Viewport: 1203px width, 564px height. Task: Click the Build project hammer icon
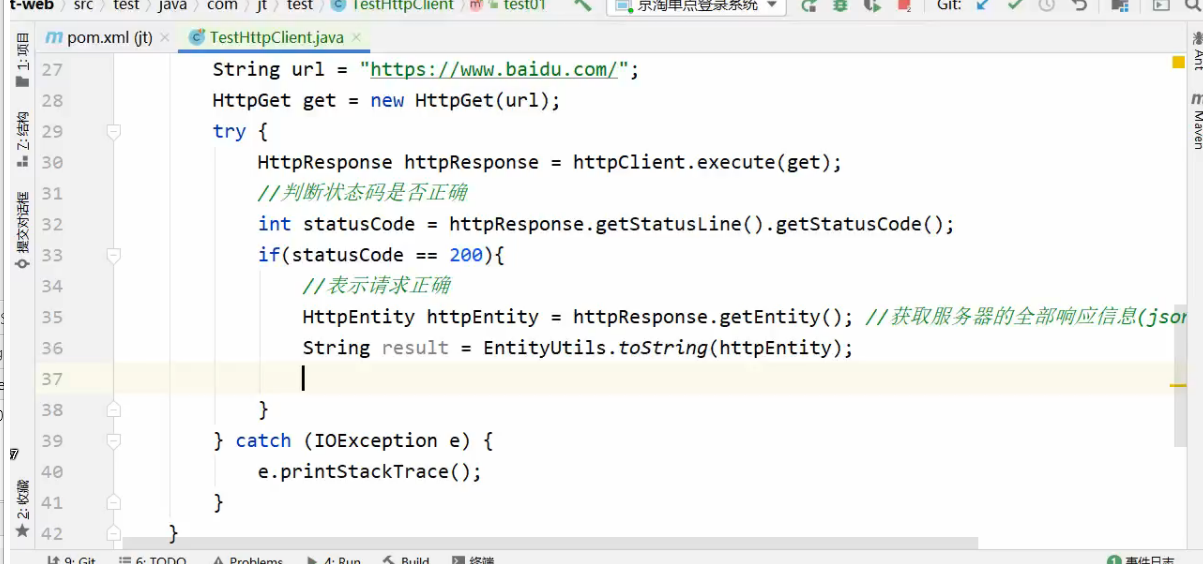coord(583,5)
